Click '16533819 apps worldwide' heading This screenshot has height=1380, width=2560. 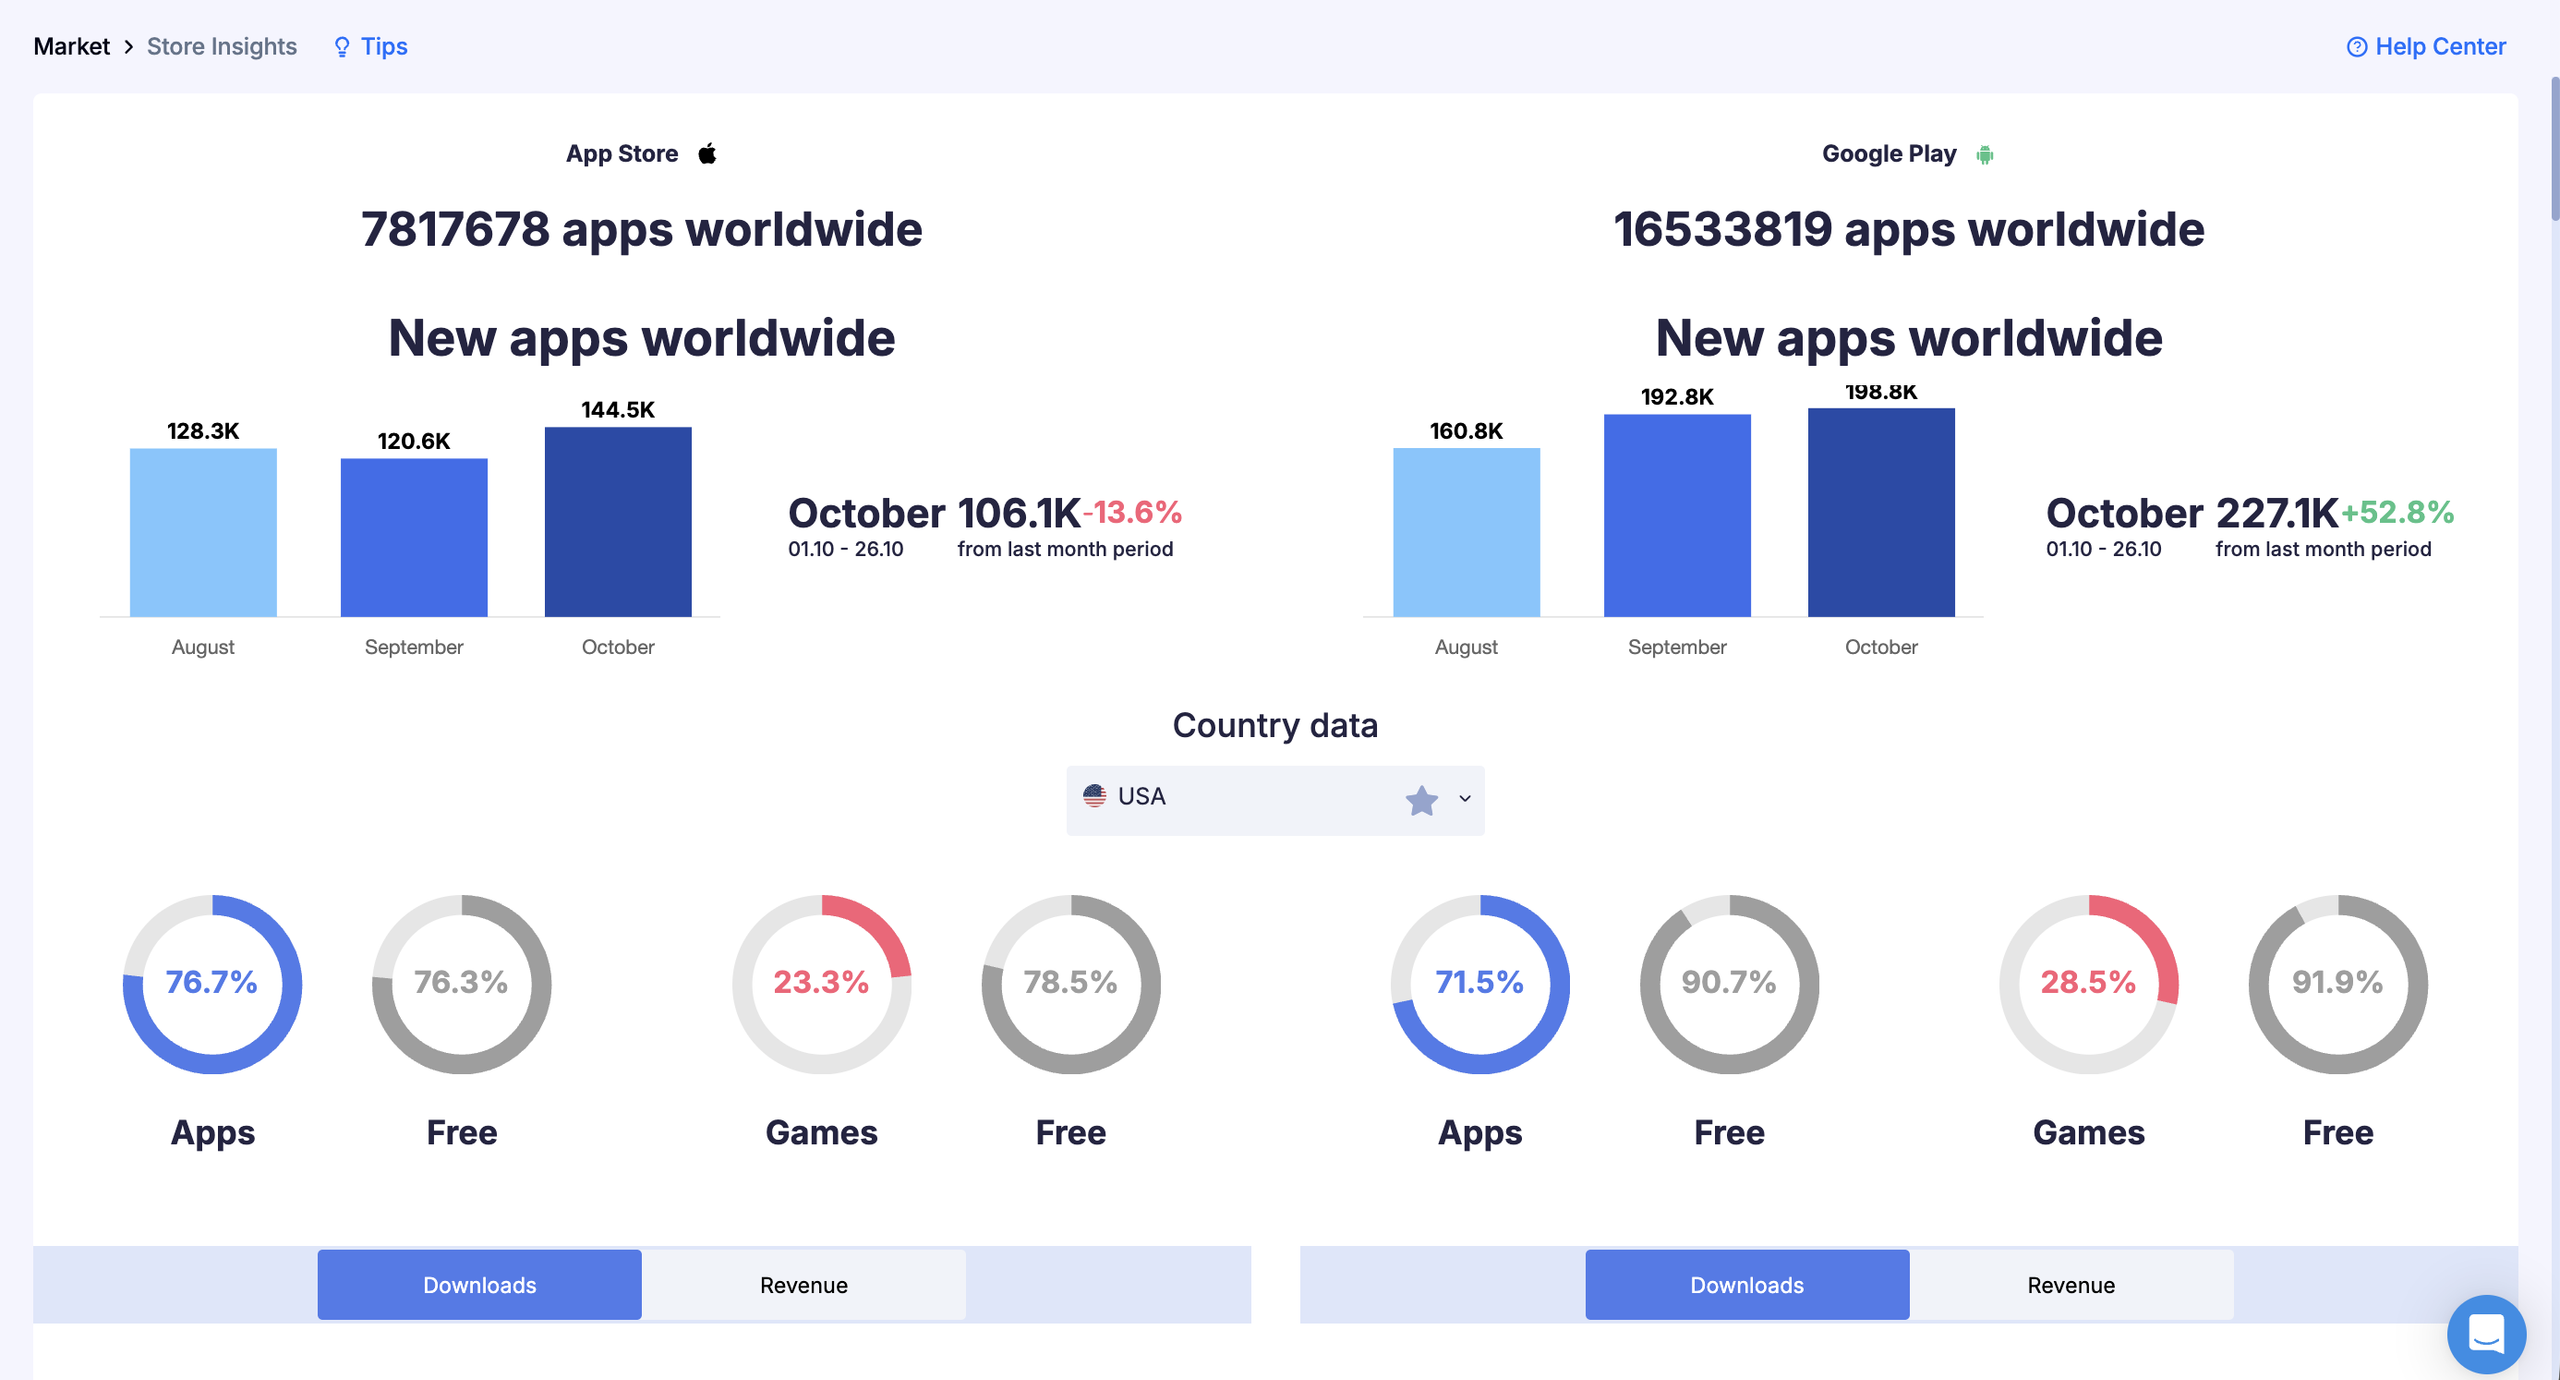(x=1908, y=229)
